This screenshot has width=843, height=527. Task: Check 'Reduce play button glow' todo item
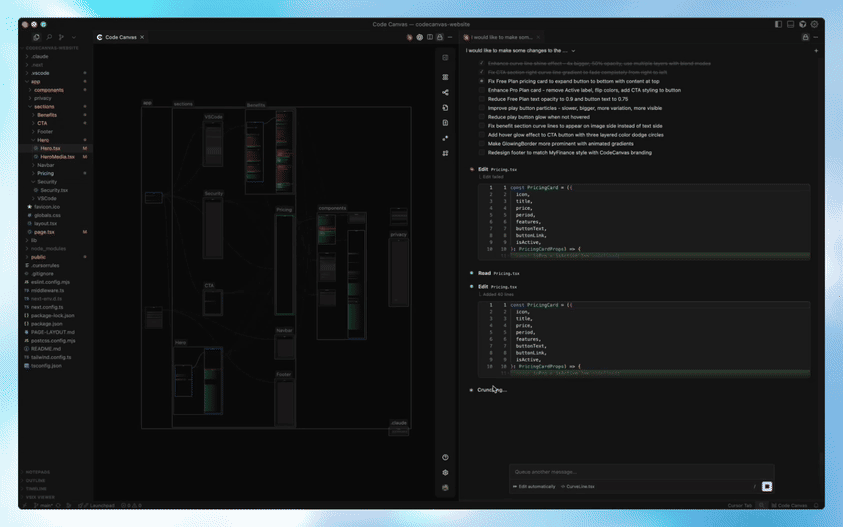click(481, 117)
